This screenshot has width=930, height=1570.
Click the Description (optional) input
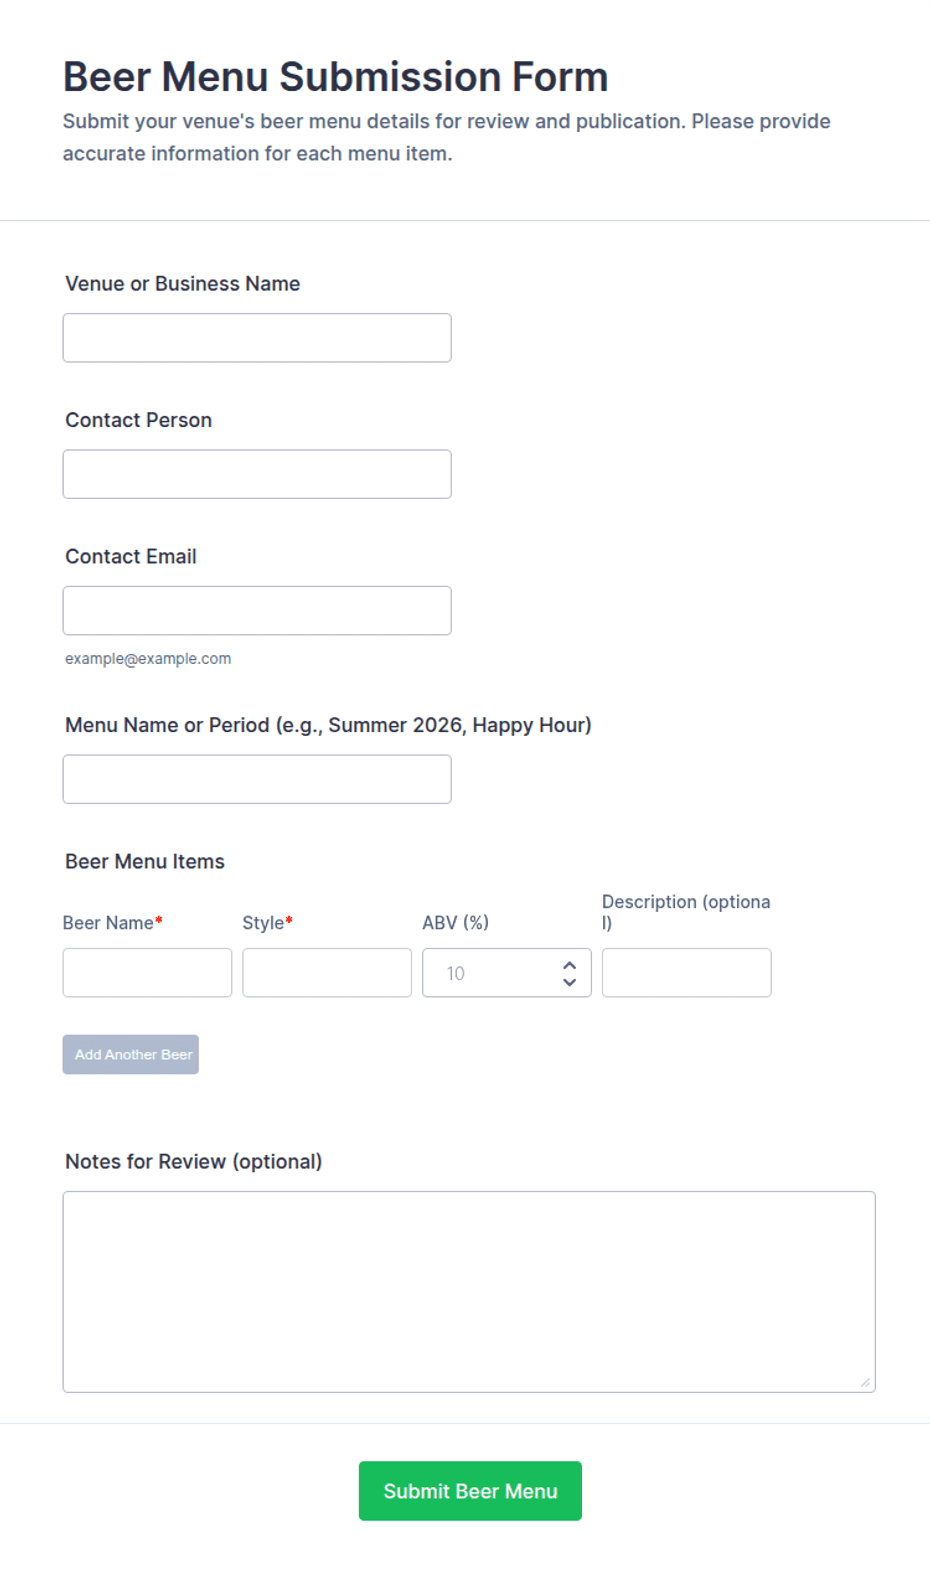pyautogui.click(x=687, y=973)
